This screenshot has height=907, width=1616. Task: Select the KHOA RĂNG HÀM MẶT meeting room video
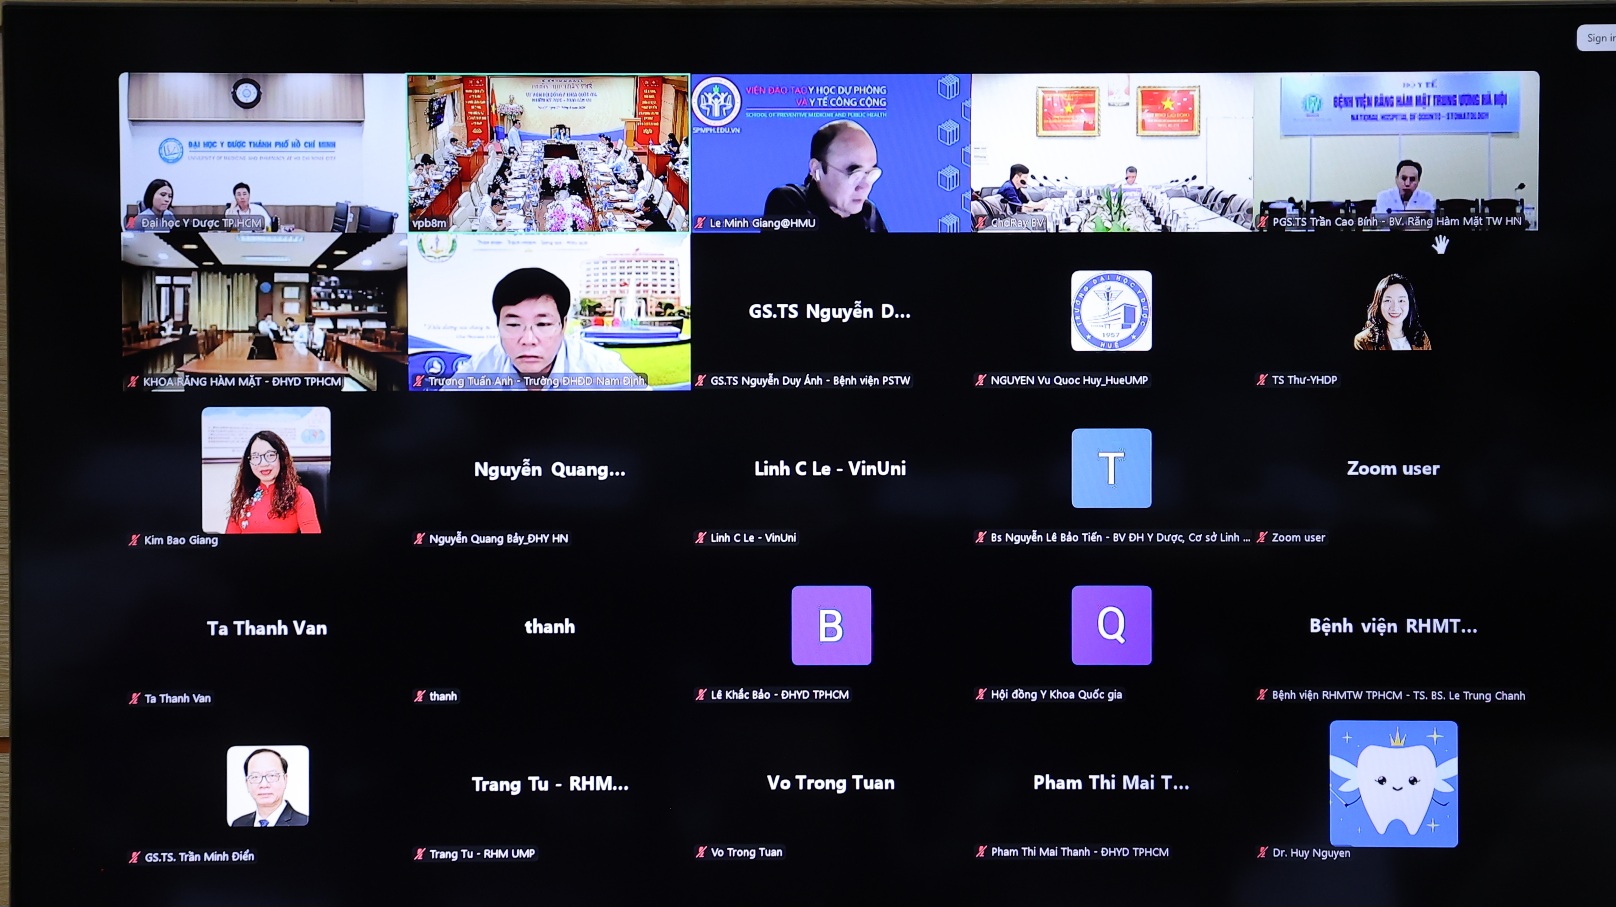264,312
